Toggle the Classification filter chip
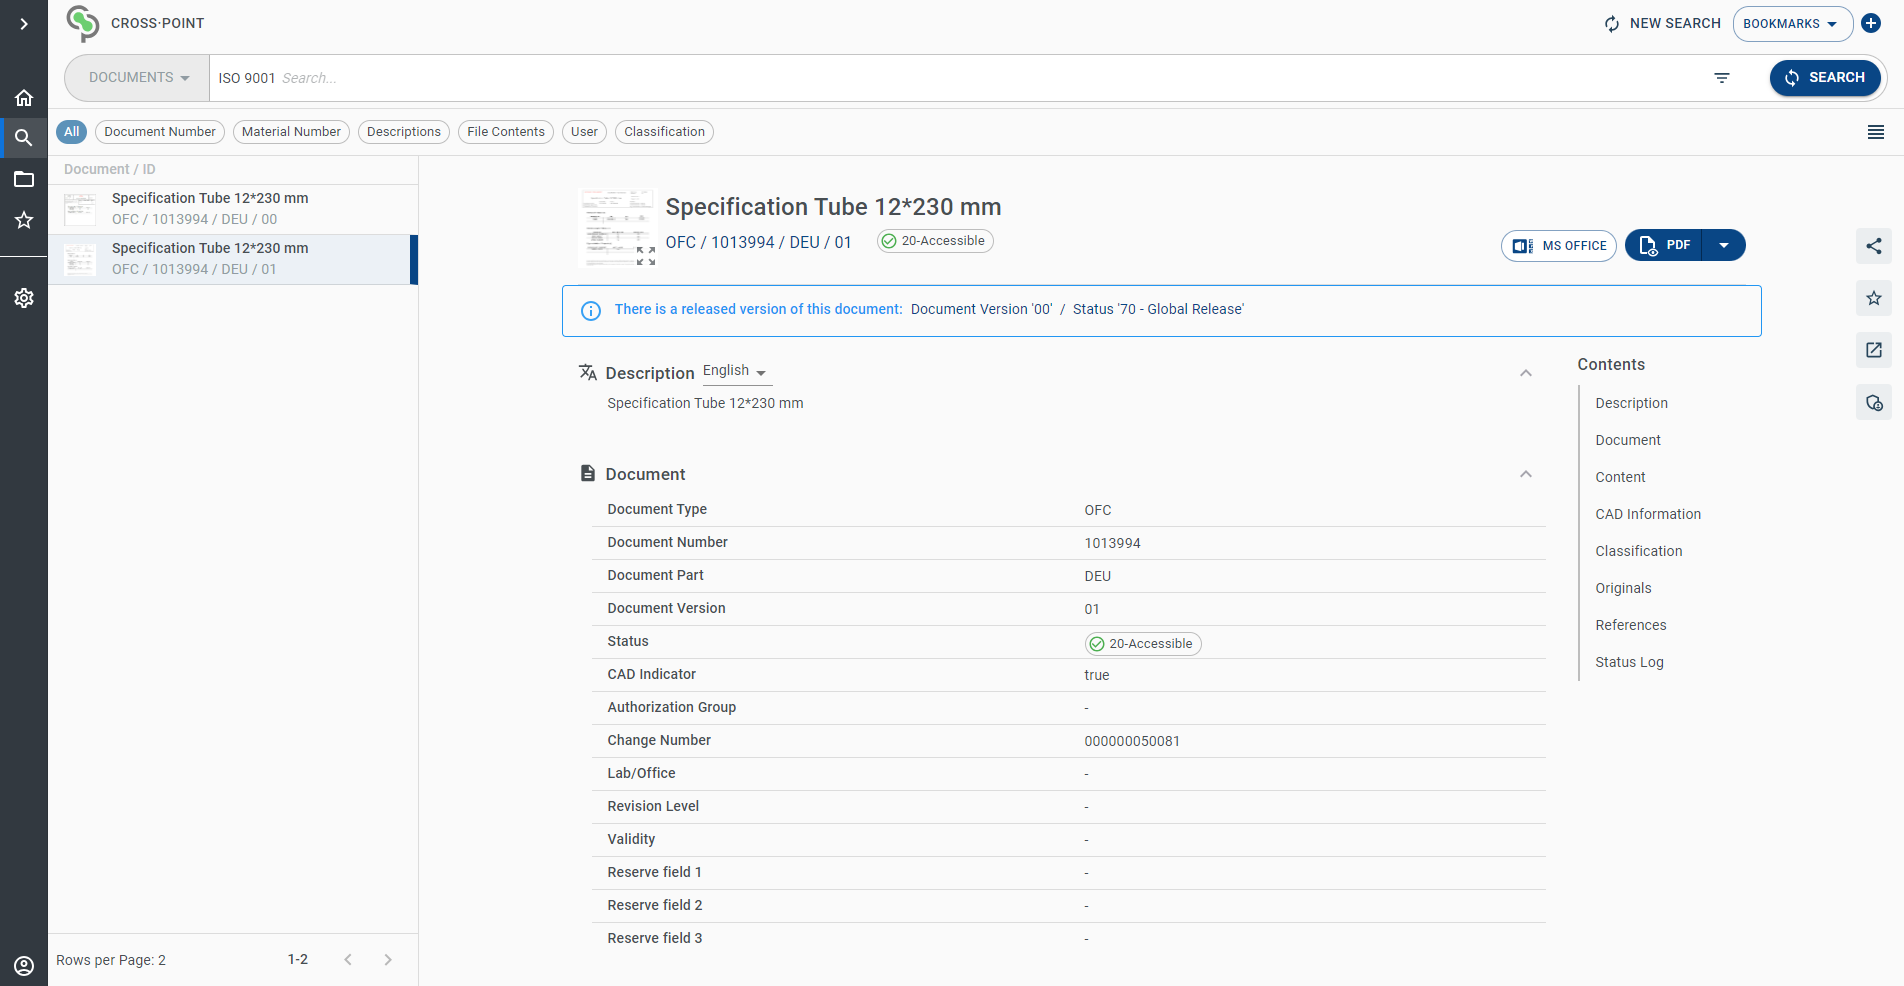Screen dimensions: 1904x986 (x=665, y=132)
